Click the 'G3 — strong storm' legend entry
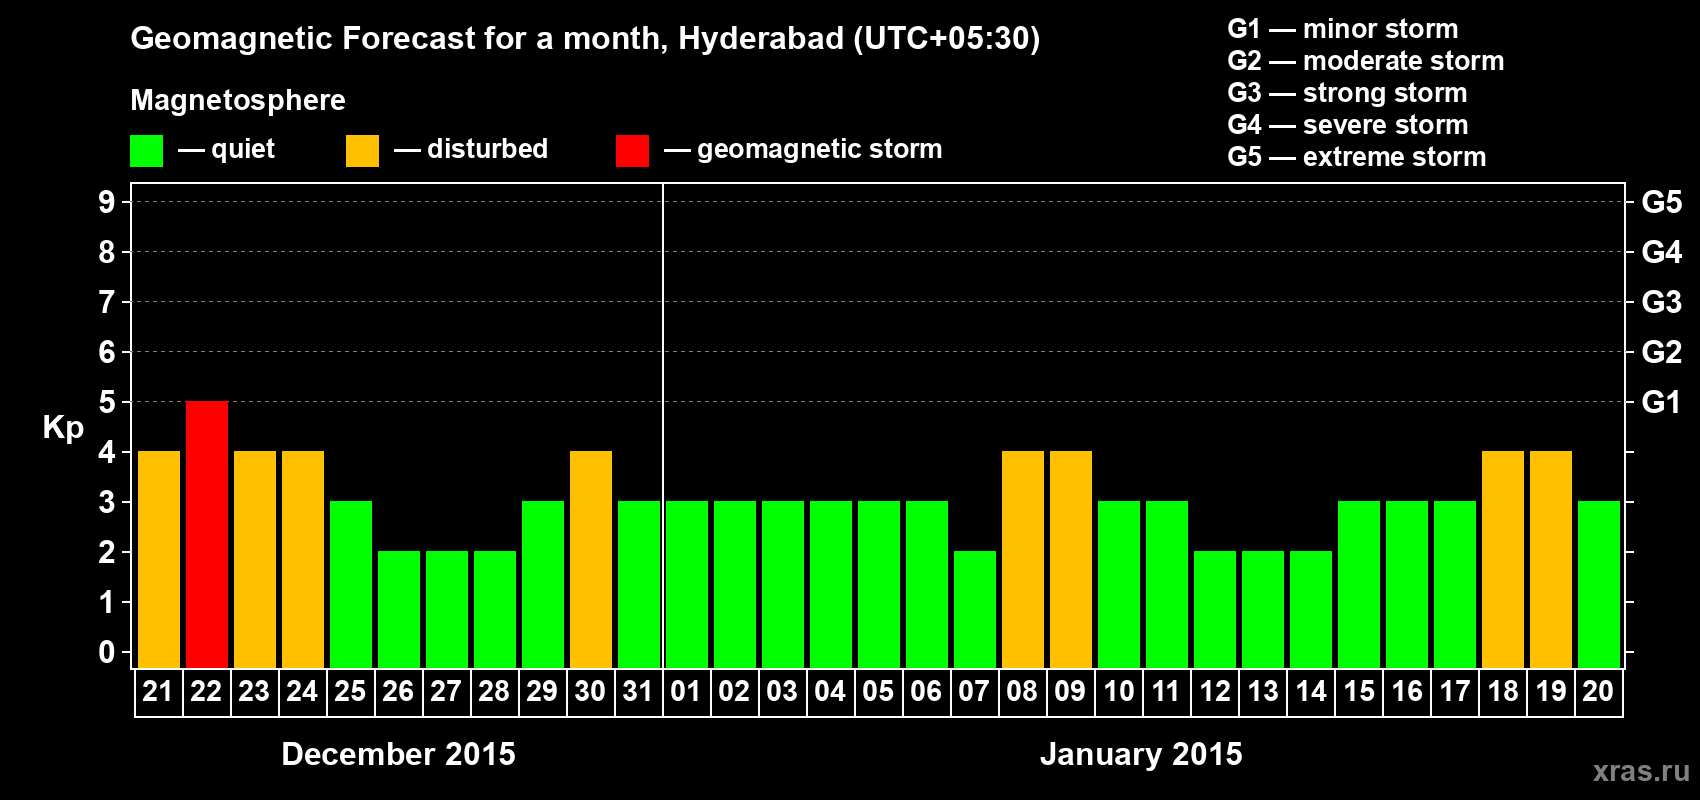Screen dimensions: 1700x800 (x=1347, y=93)
